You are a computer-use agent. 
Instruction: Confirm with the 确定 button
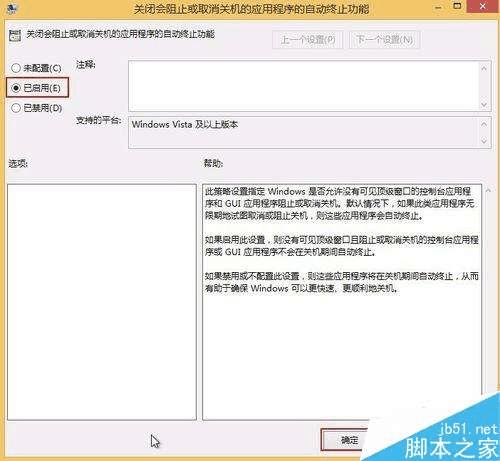pos(349,440)
